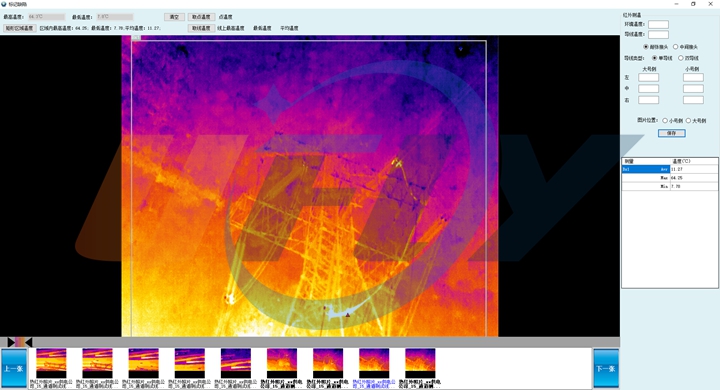The width and height of the screenshot is (720, 390).
Task: Click the 上一条 previous record button
Action: (14, 368)
